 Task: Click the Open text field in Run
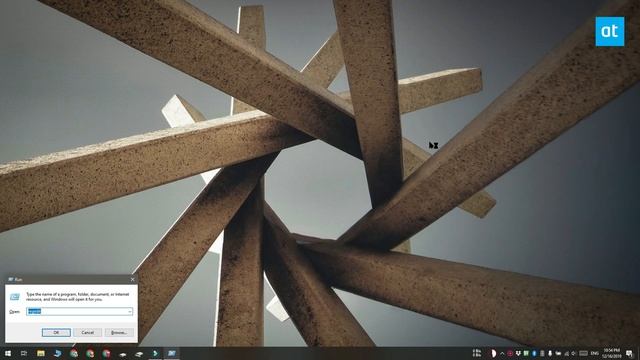[80, 311]
